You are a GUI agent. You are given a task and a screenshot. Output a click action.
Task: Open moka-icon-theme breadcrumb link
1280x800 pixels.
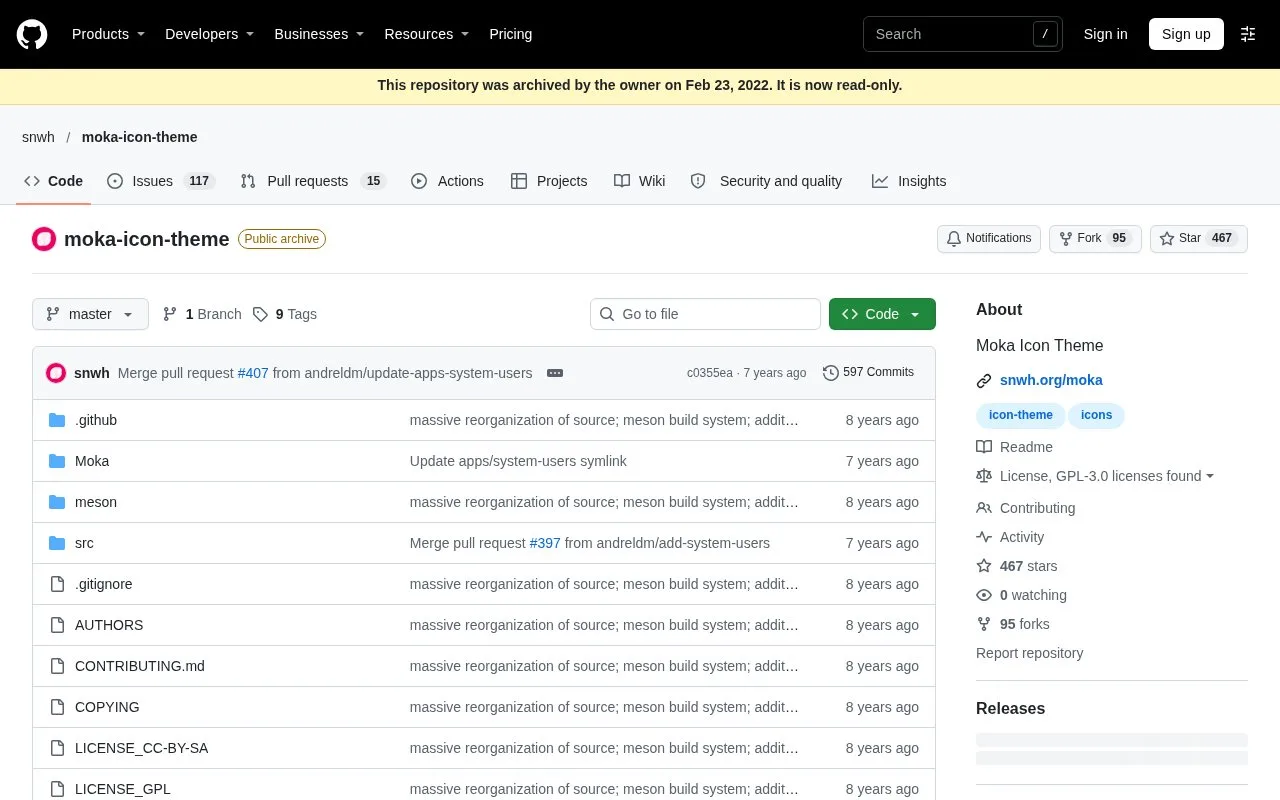coord(139,137)
